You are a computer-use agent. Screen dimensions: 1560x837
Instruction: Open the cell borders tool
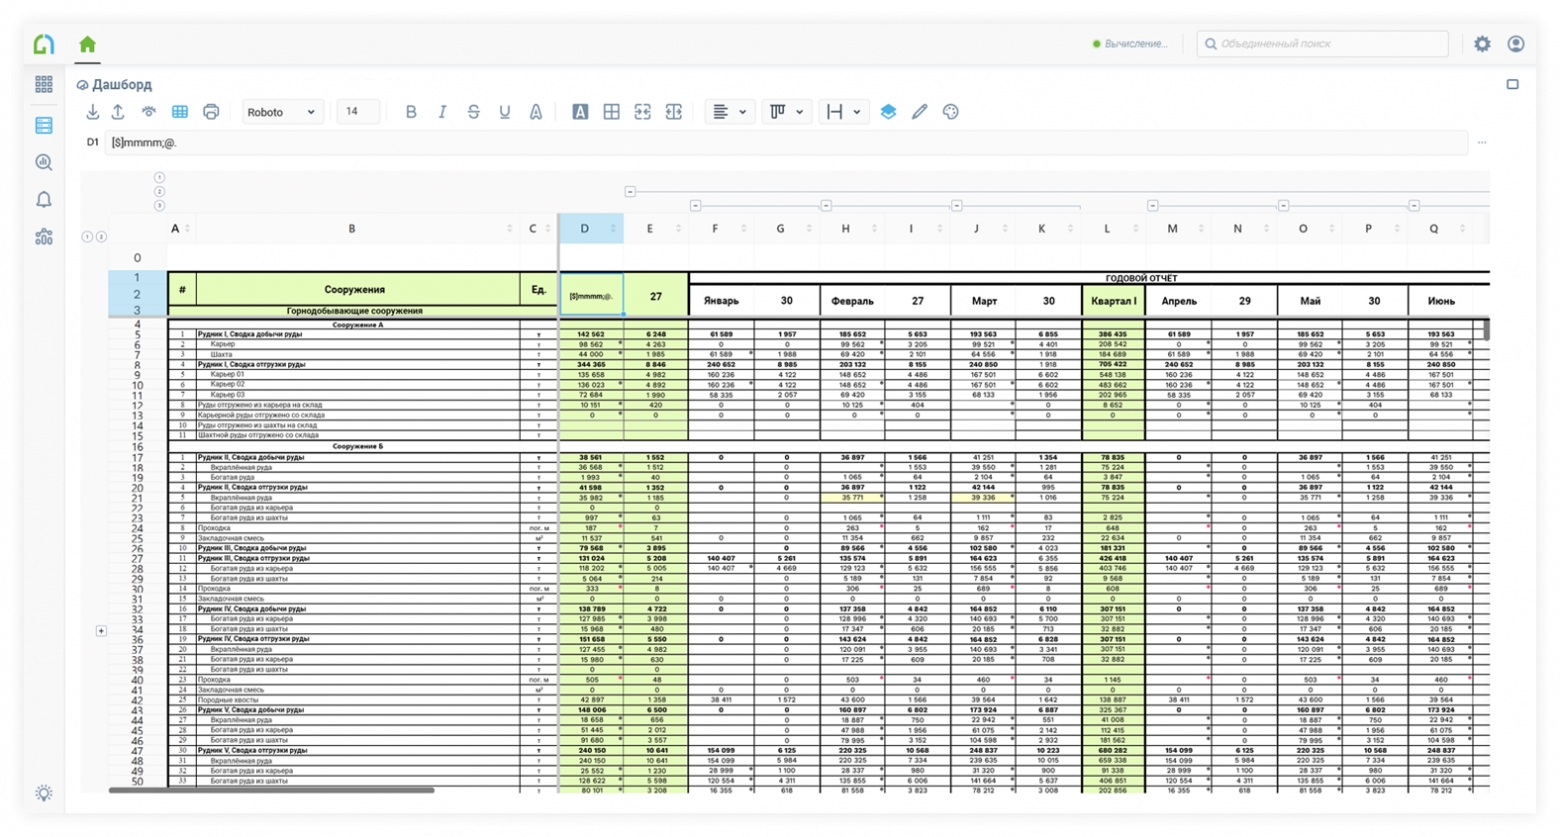611,112
